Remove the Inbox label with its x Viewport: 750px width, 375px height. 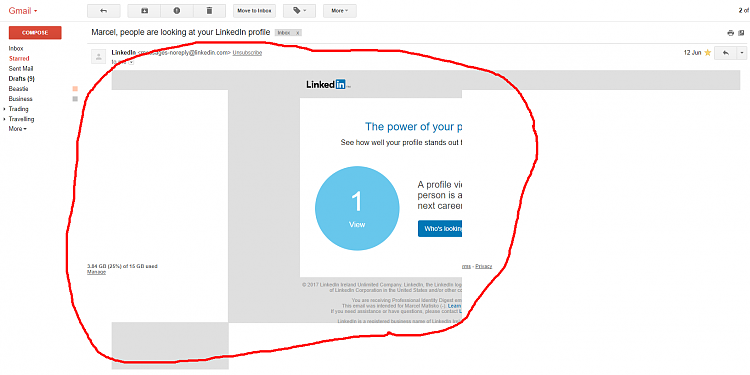[297, 33]
